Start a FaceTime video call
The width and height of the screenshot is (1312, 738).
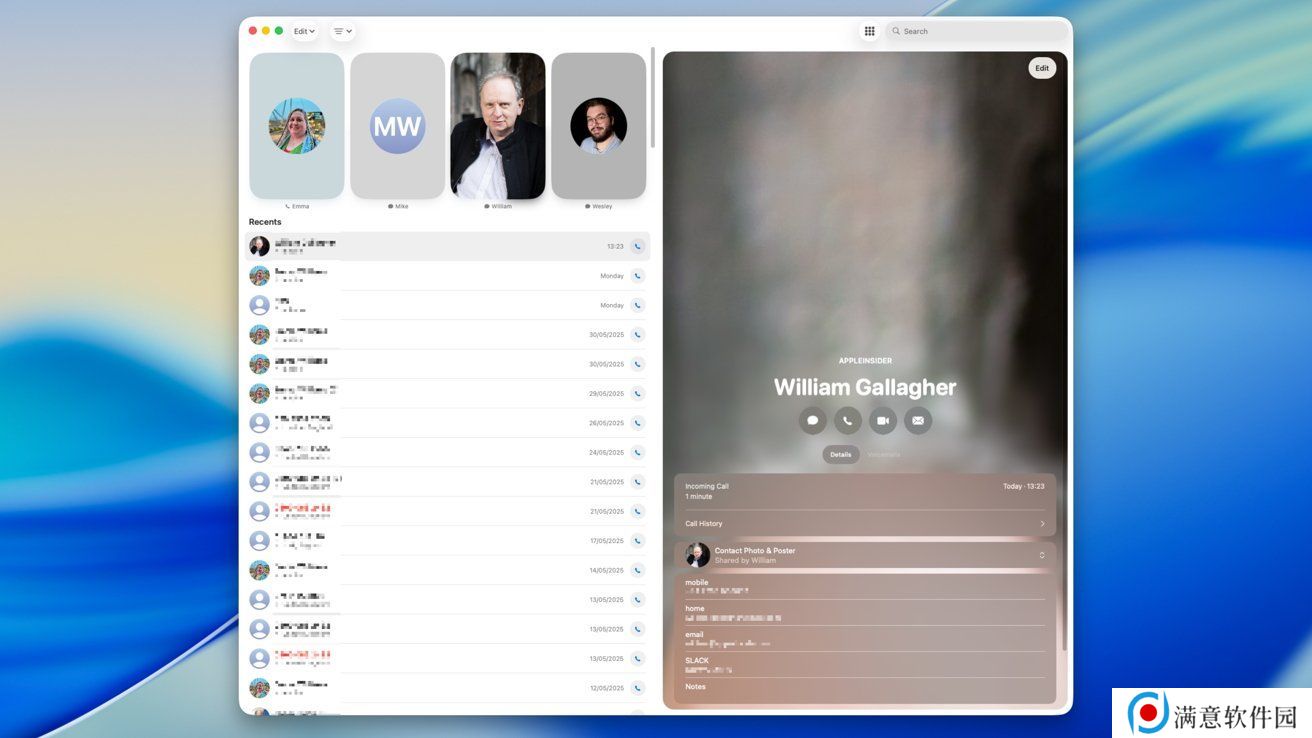pyautogui.click(x=883, y=421)
